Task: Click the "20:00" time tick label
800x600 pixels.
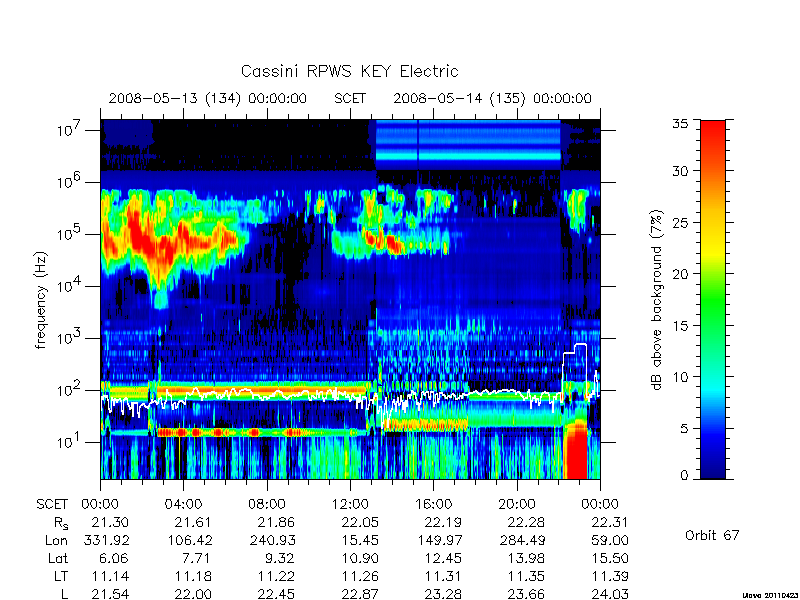Action: 517,505
